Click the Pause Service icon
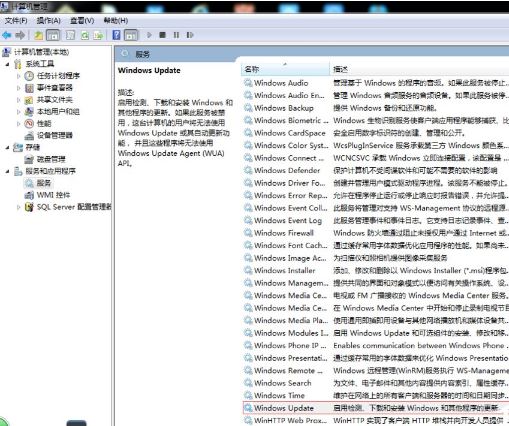This screenshot has width=509, height=426. (x=176, y=35)
